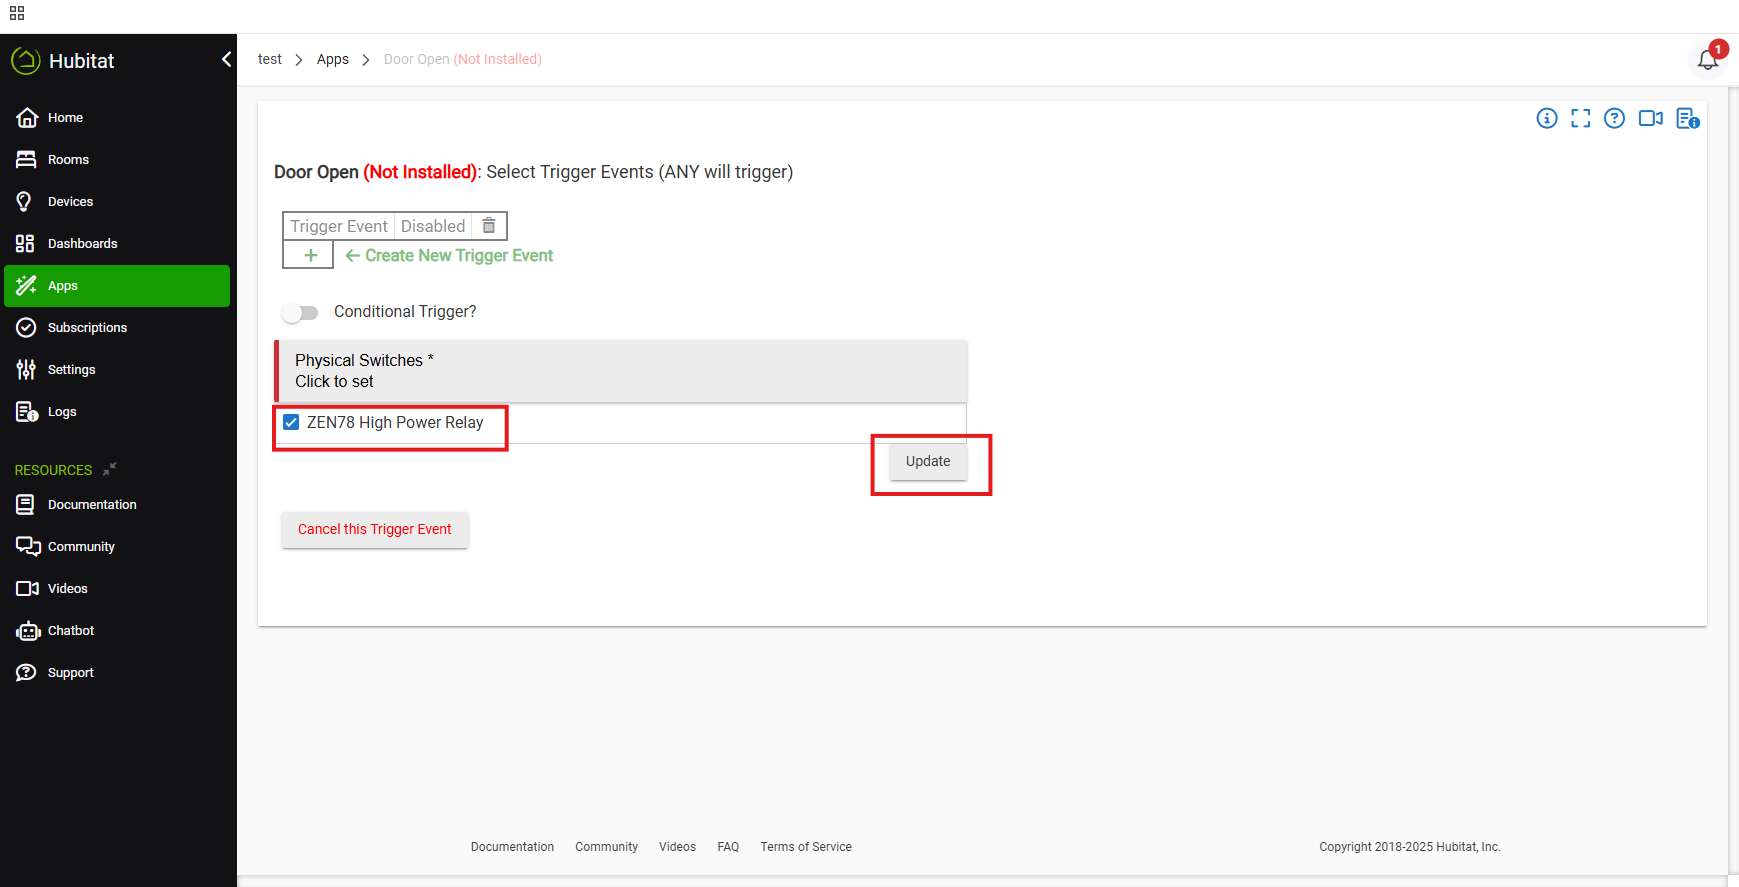Image resolution: width=1739 pixels, height=887 pixels.
Task: Click the app info icon
Action: pos(1547,119)
